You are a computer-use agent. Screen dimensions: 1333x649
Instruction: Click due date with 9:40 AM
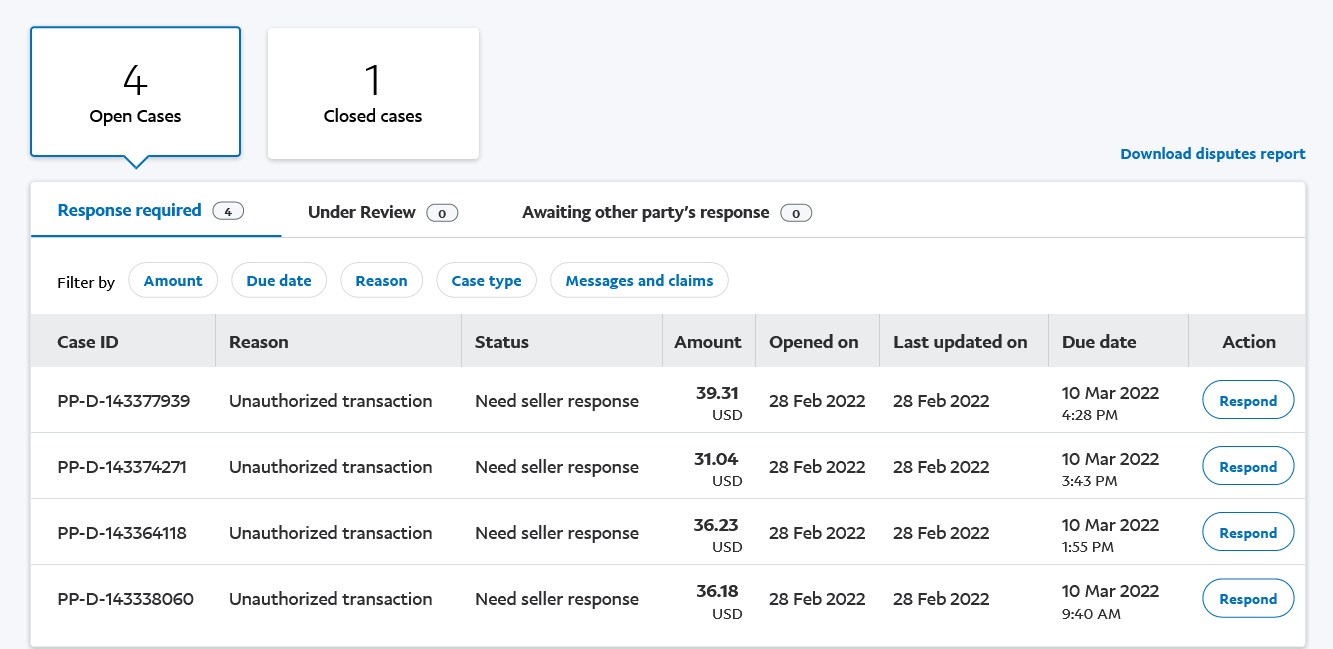1110,600
